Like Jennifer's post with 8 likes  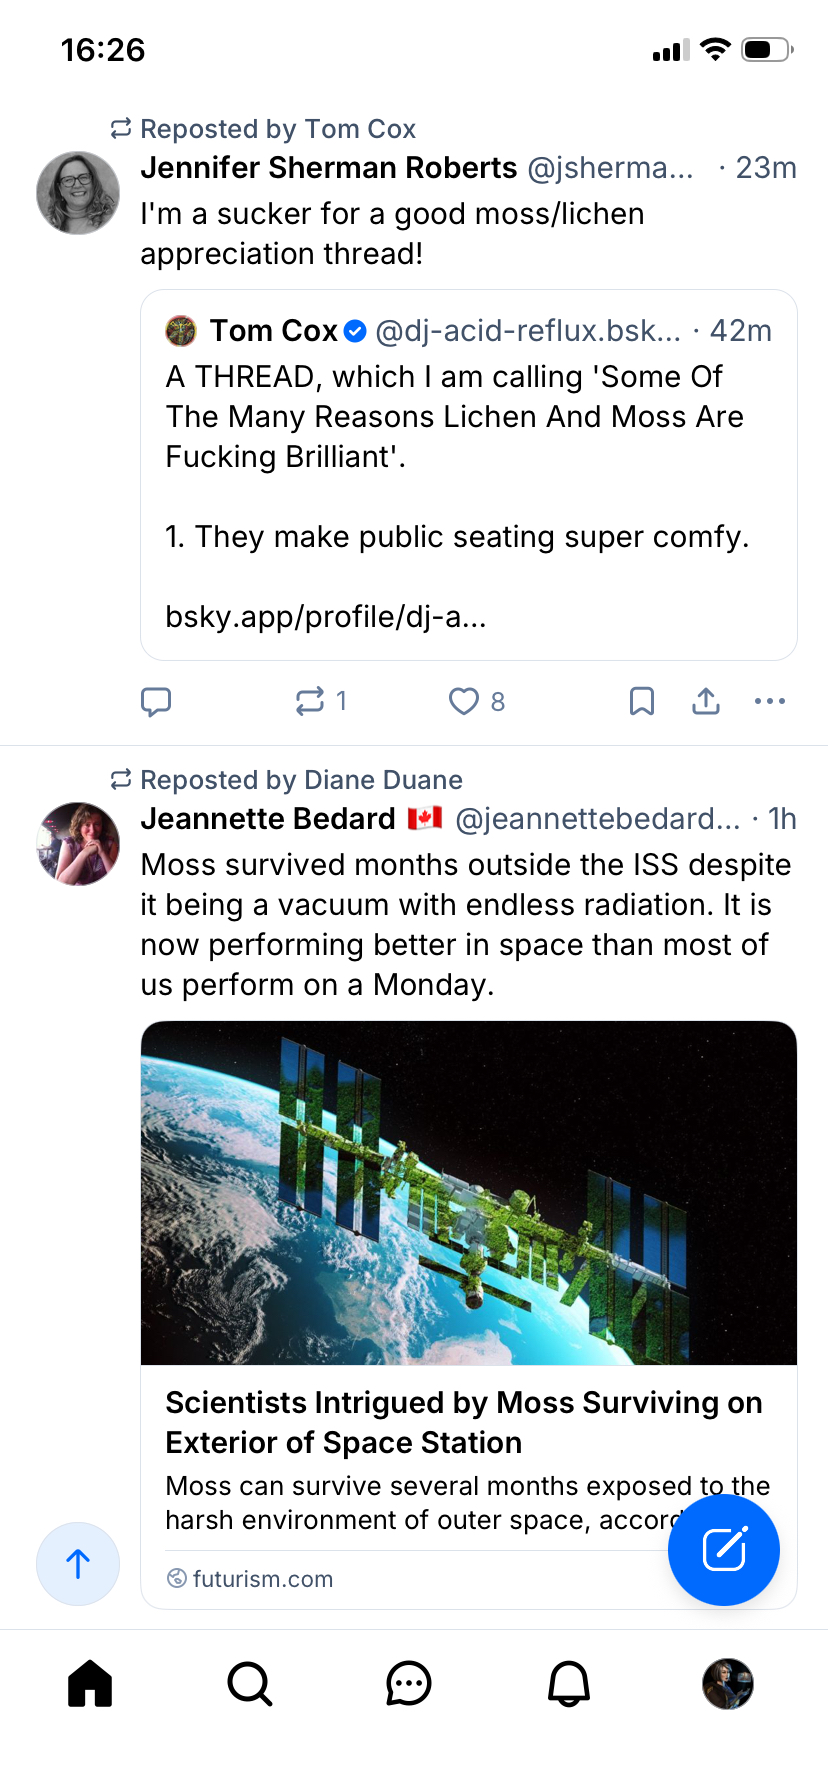[x=464, y=702]
